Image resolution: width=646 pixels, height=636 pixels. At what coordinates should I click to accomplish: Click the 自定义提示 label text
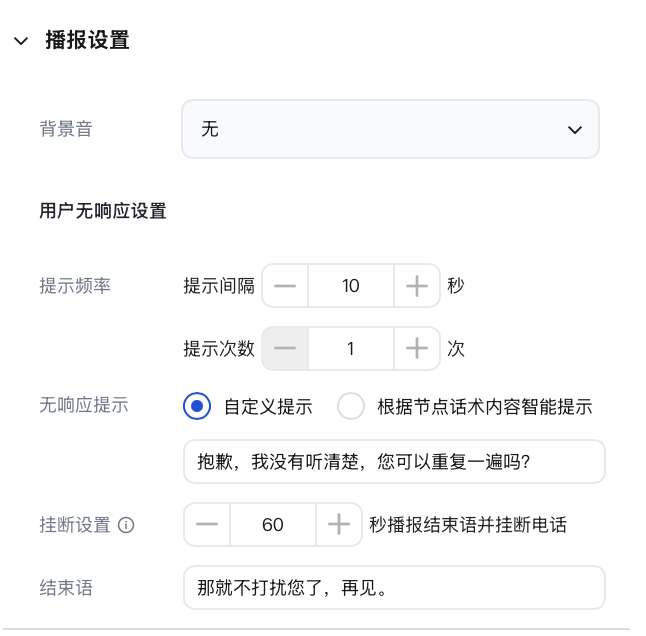(x=268, y=407)
